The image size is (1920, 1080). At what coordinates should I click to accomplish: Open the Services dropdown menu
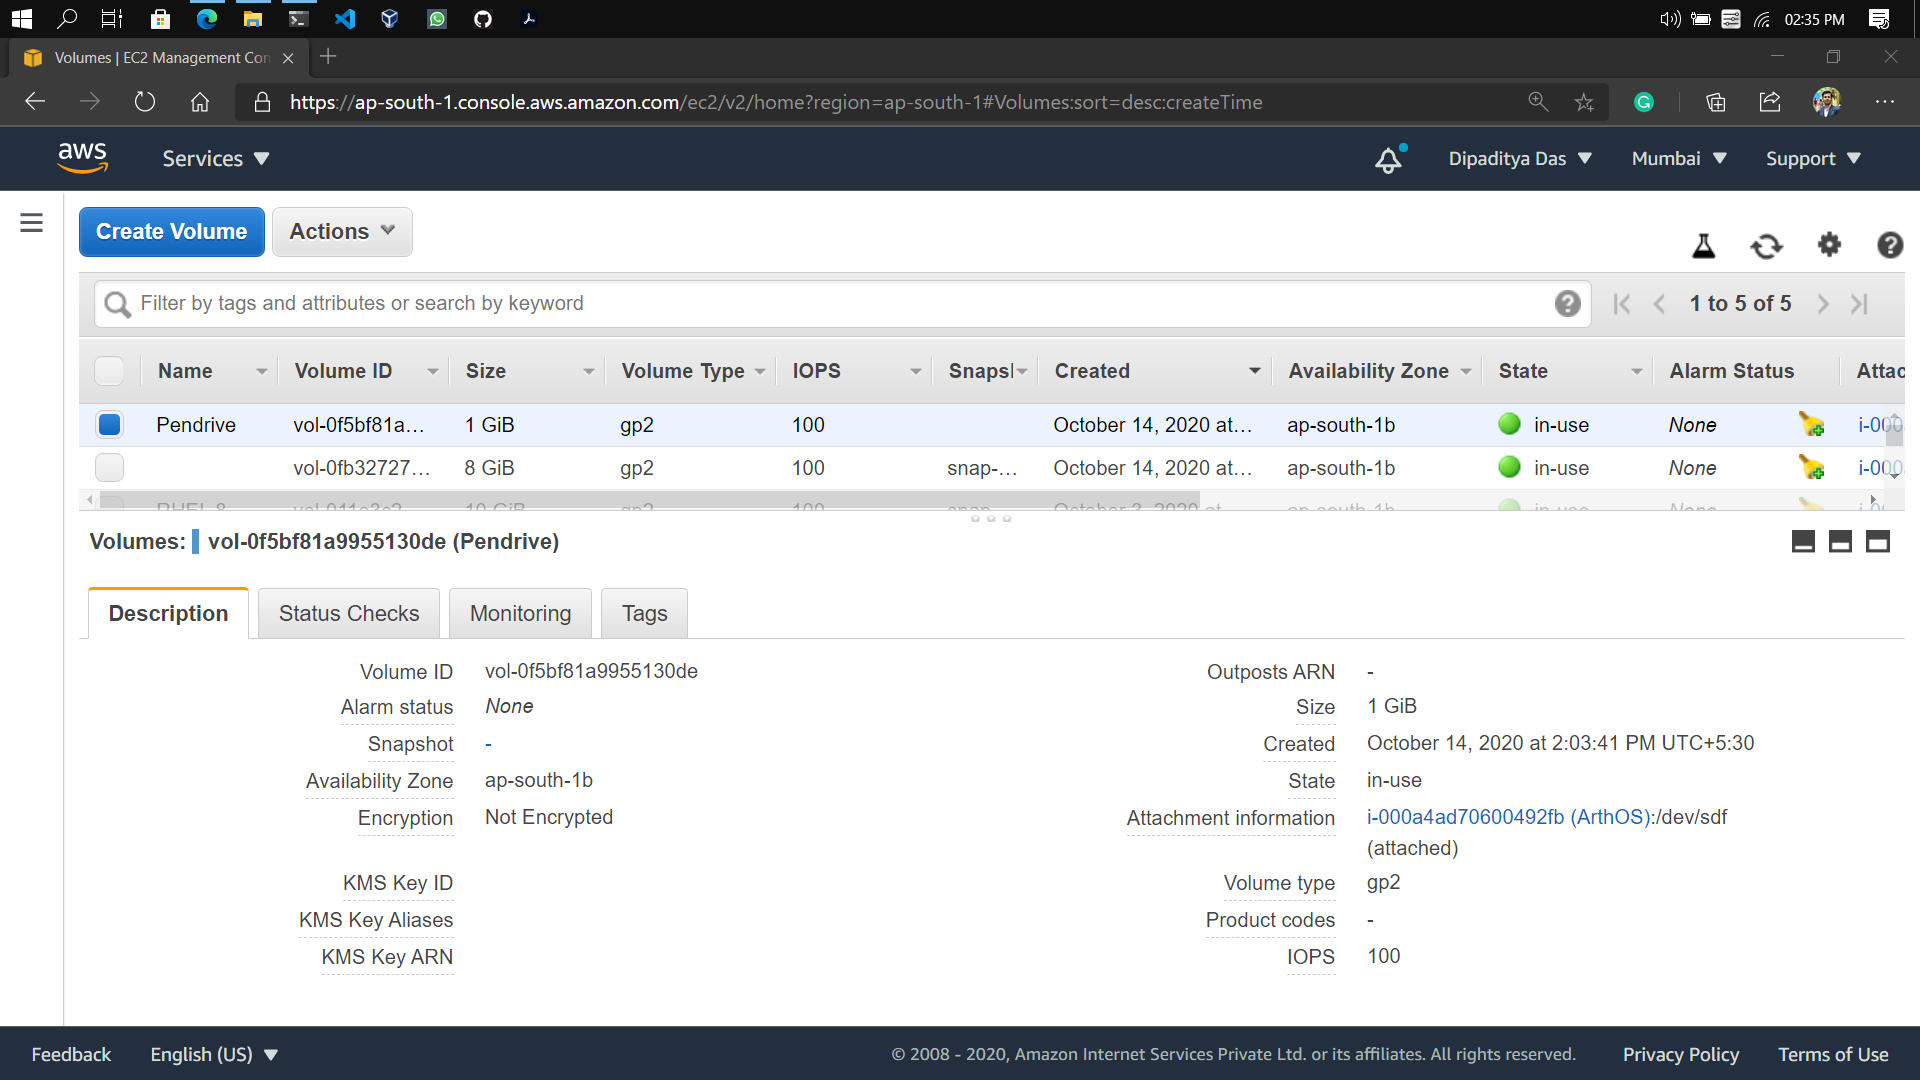pos(216,159)
